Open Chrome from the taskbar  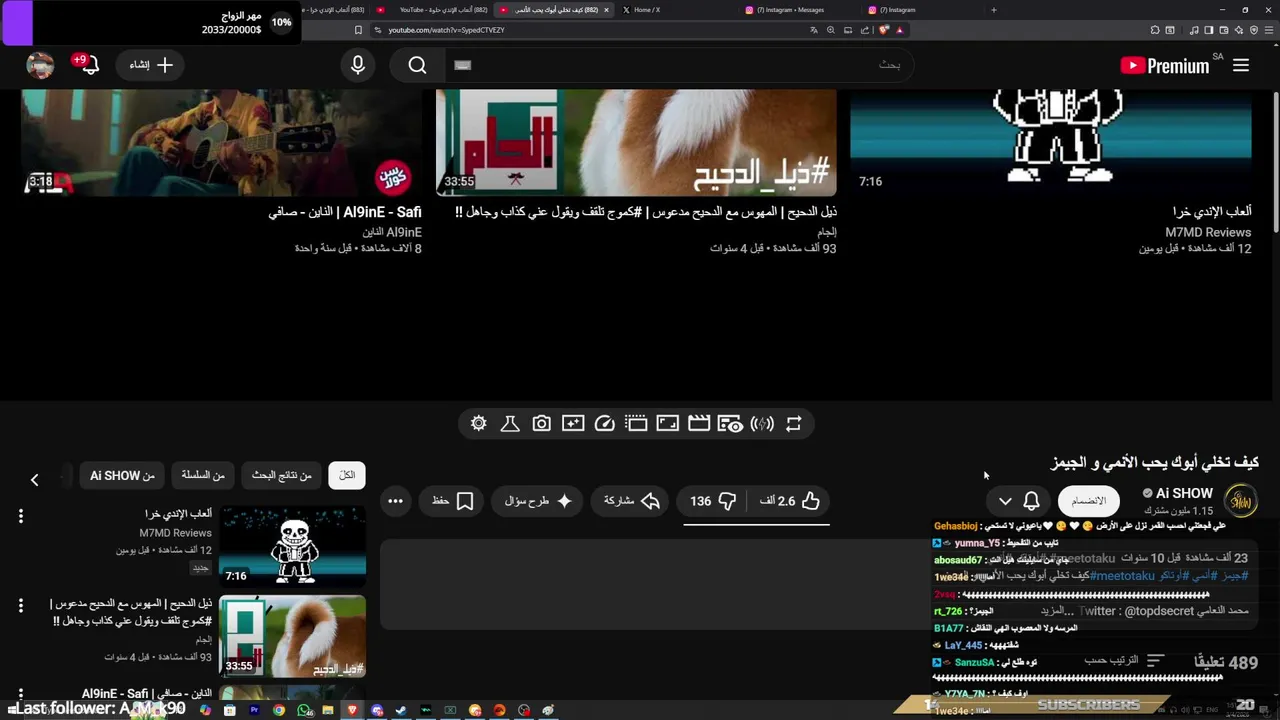tap(279, 710)
